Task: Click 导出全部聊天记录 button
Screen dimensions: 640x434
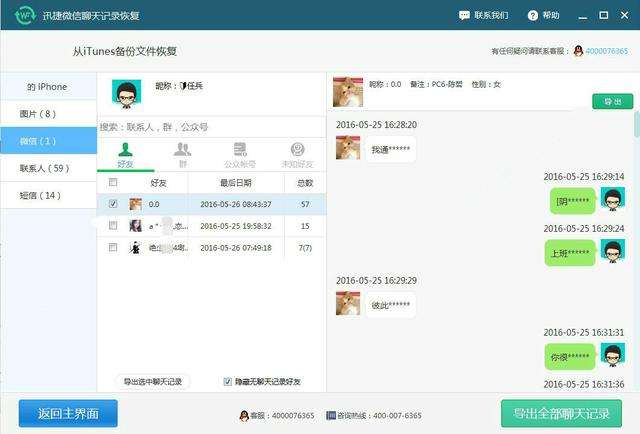Action: 561,413
